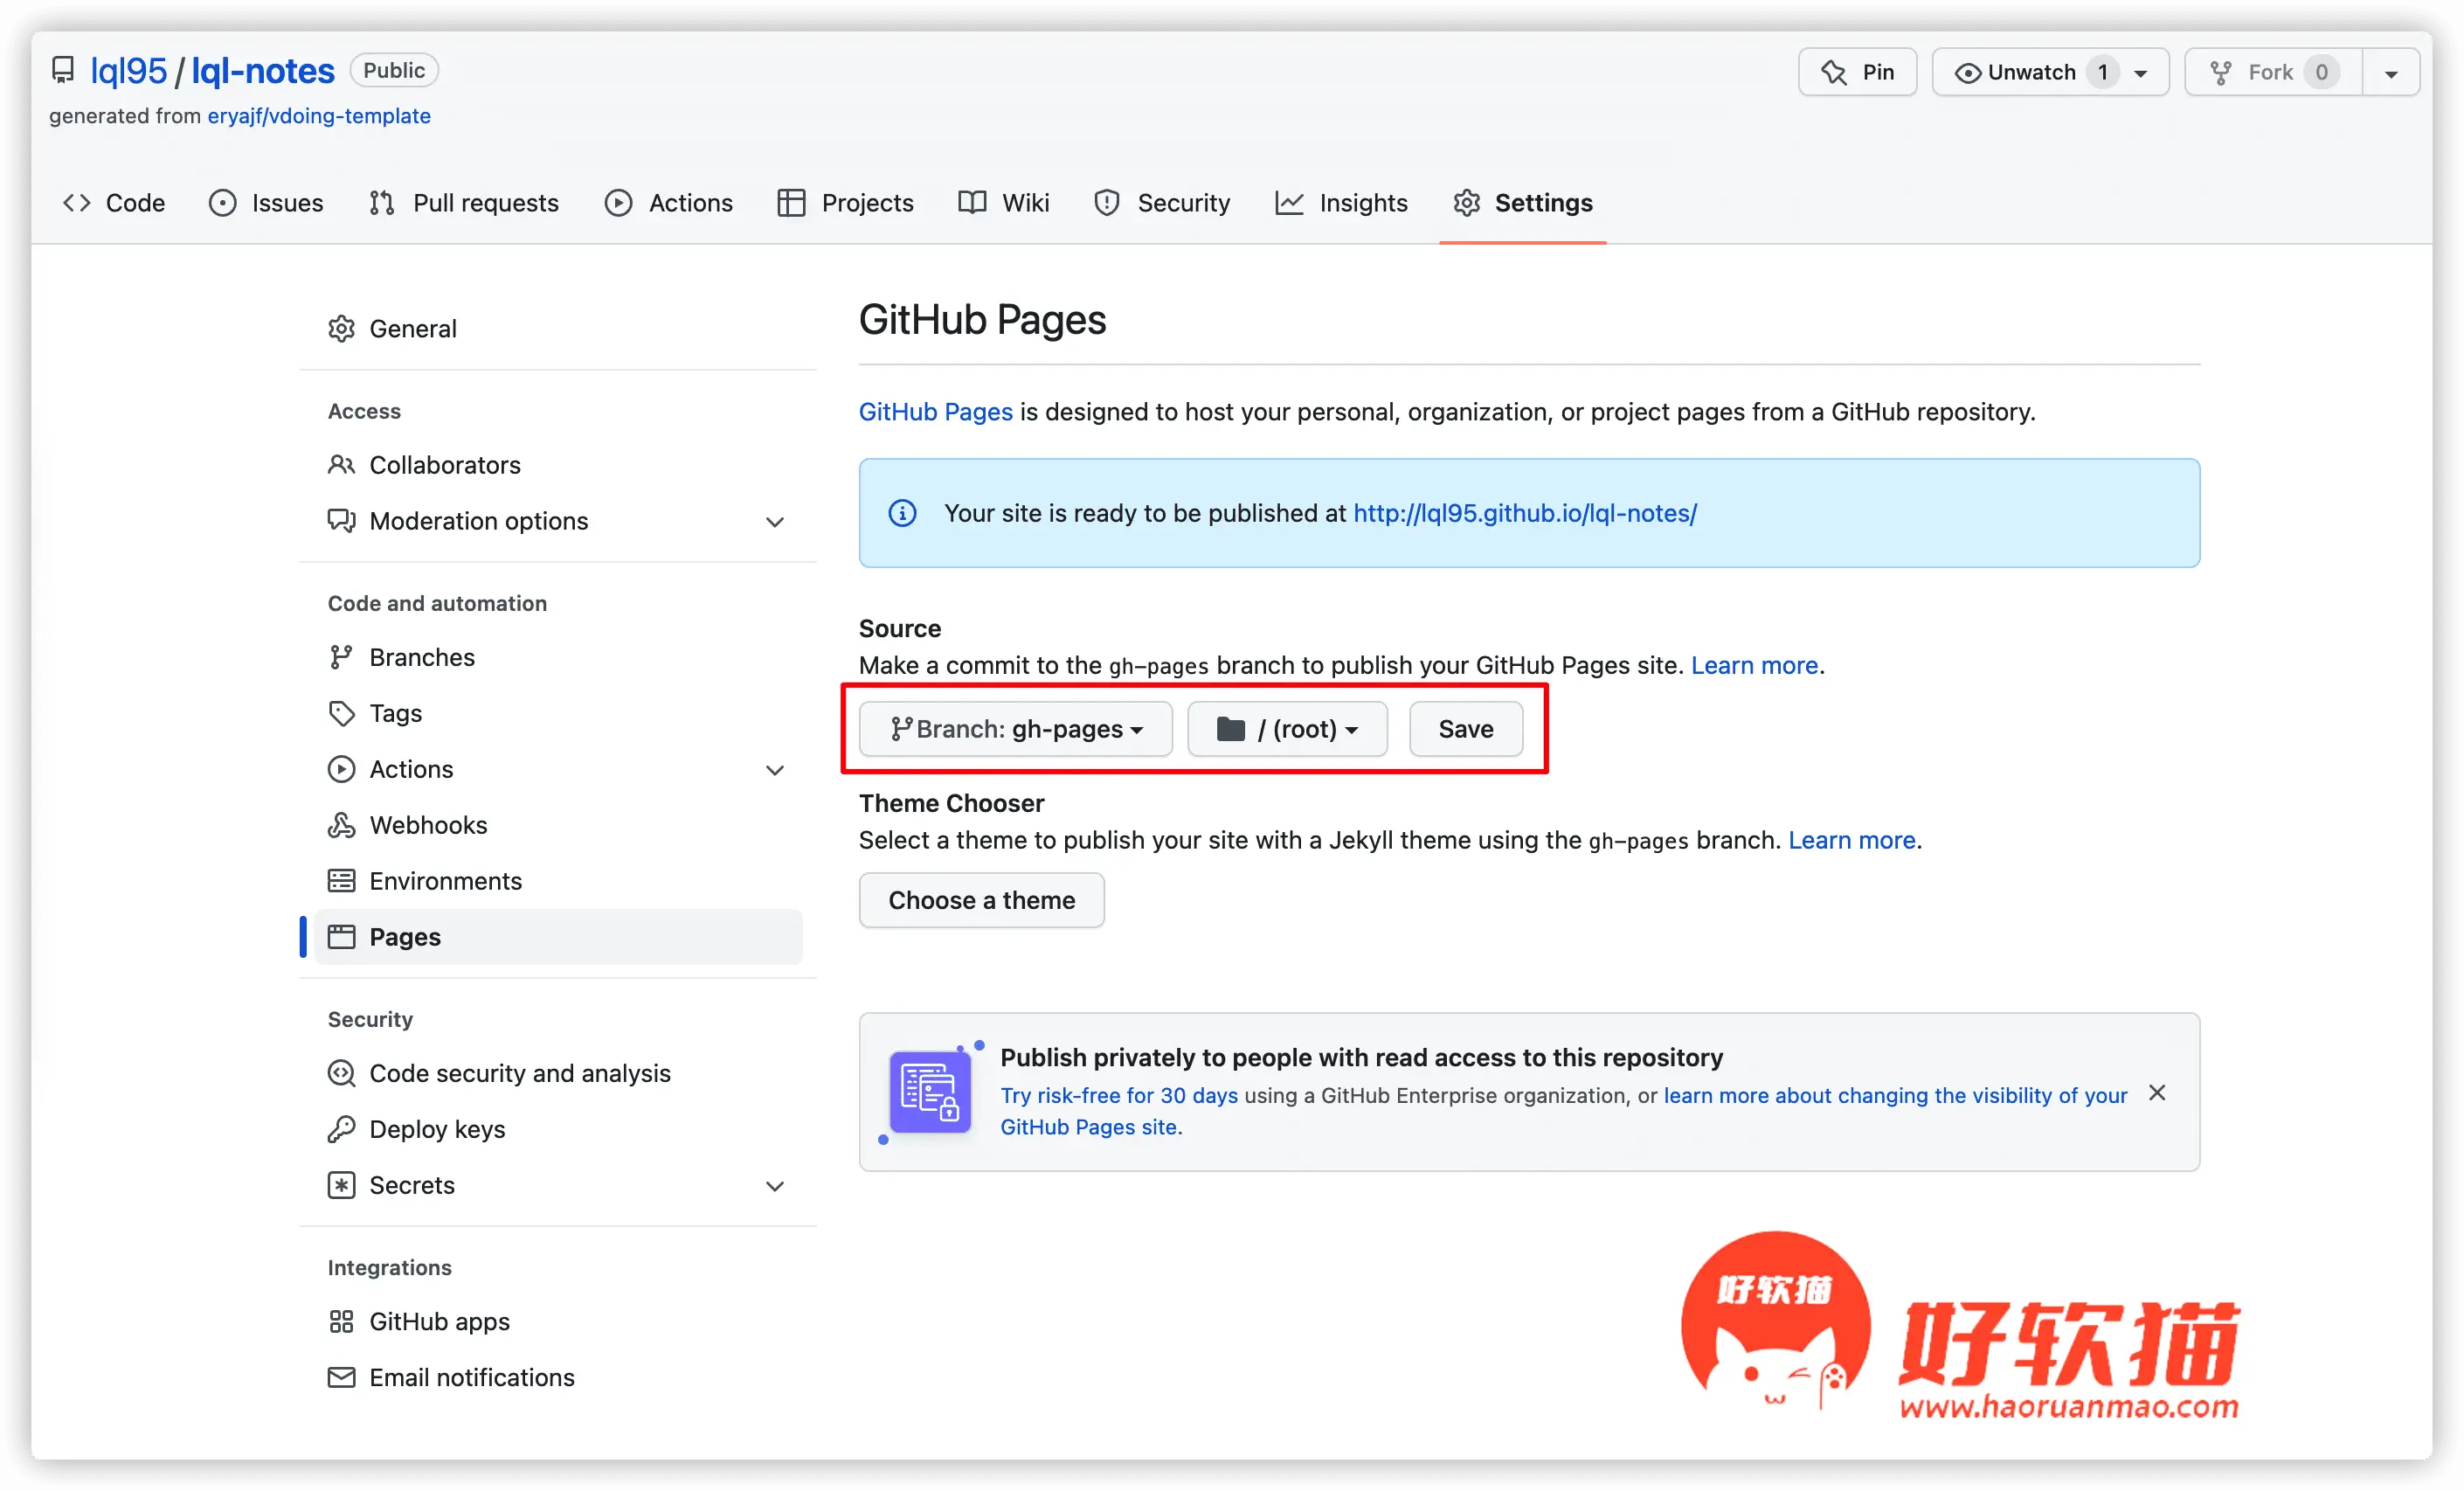Open Email notifications settings

pos(558,1377)
